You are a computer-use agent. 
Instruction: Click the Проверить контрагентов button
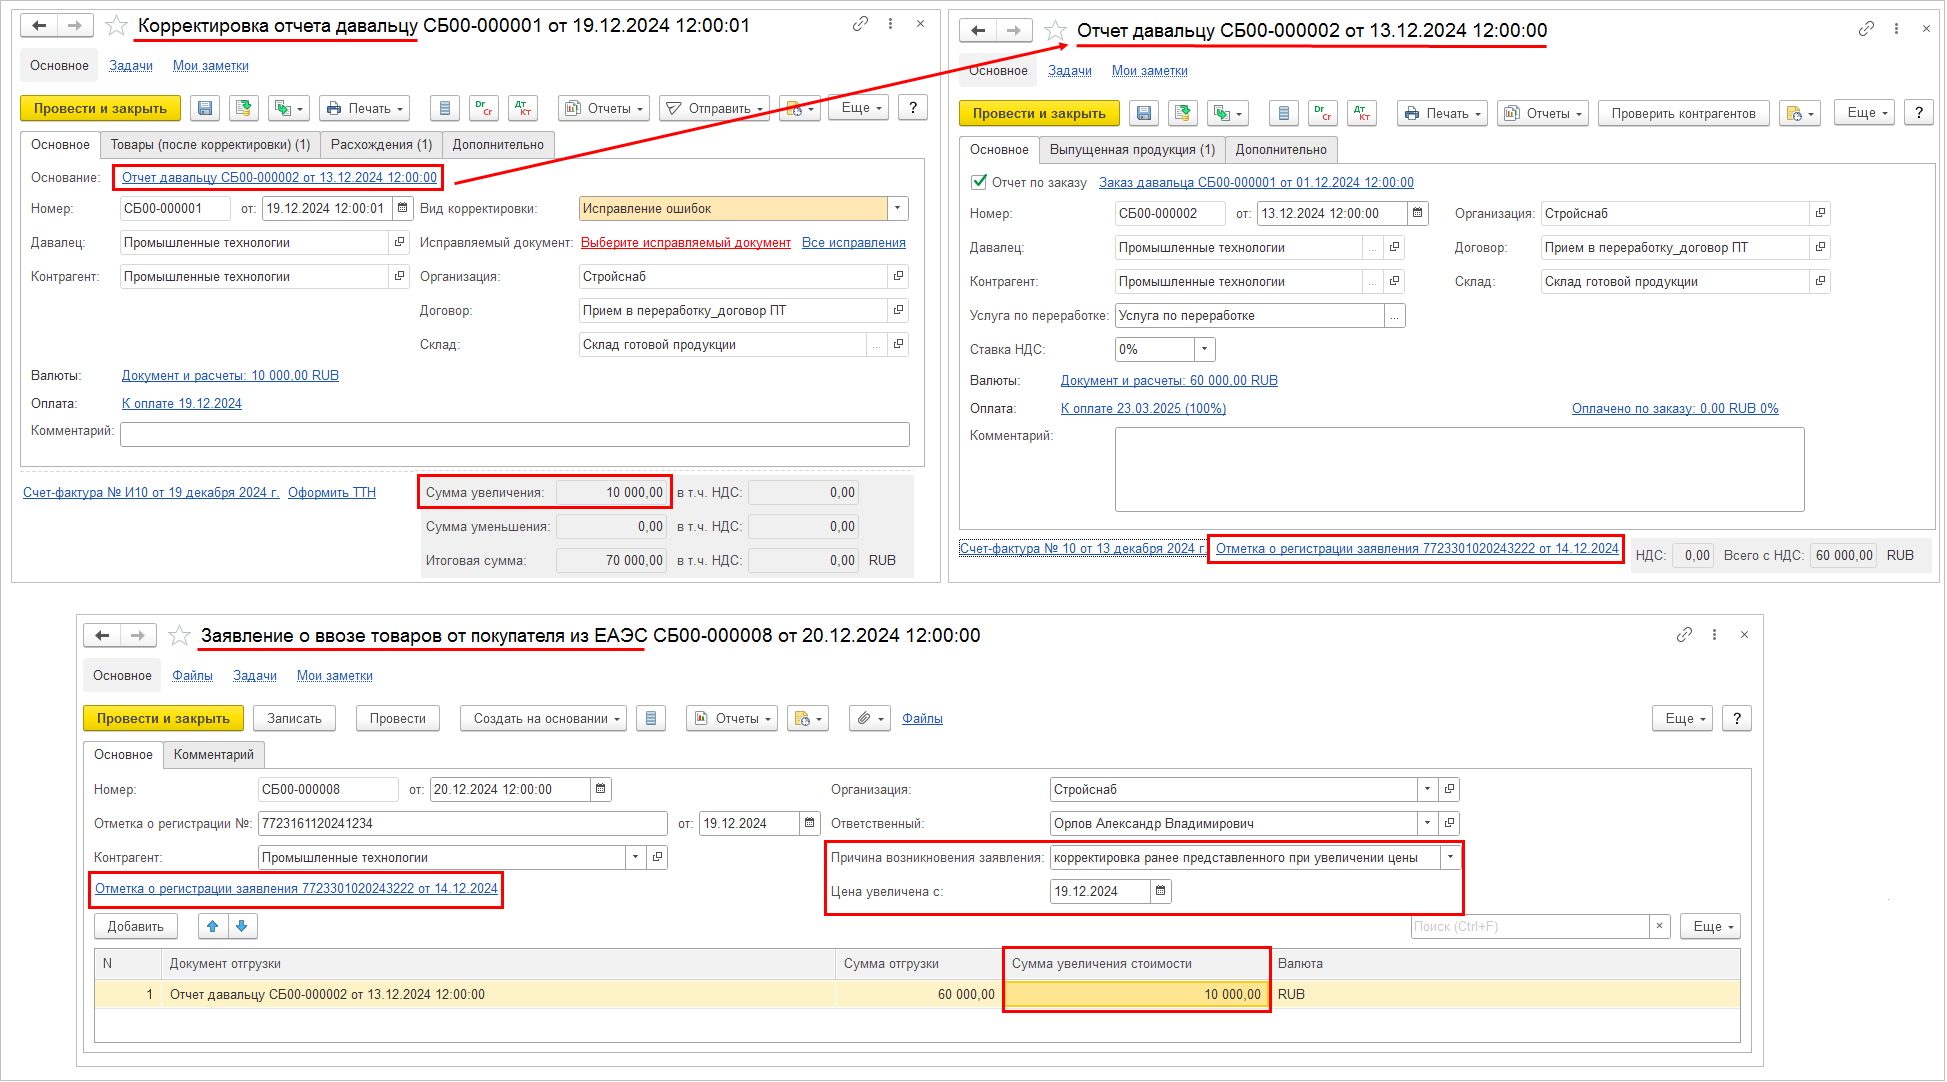[x=1683, y=113]
